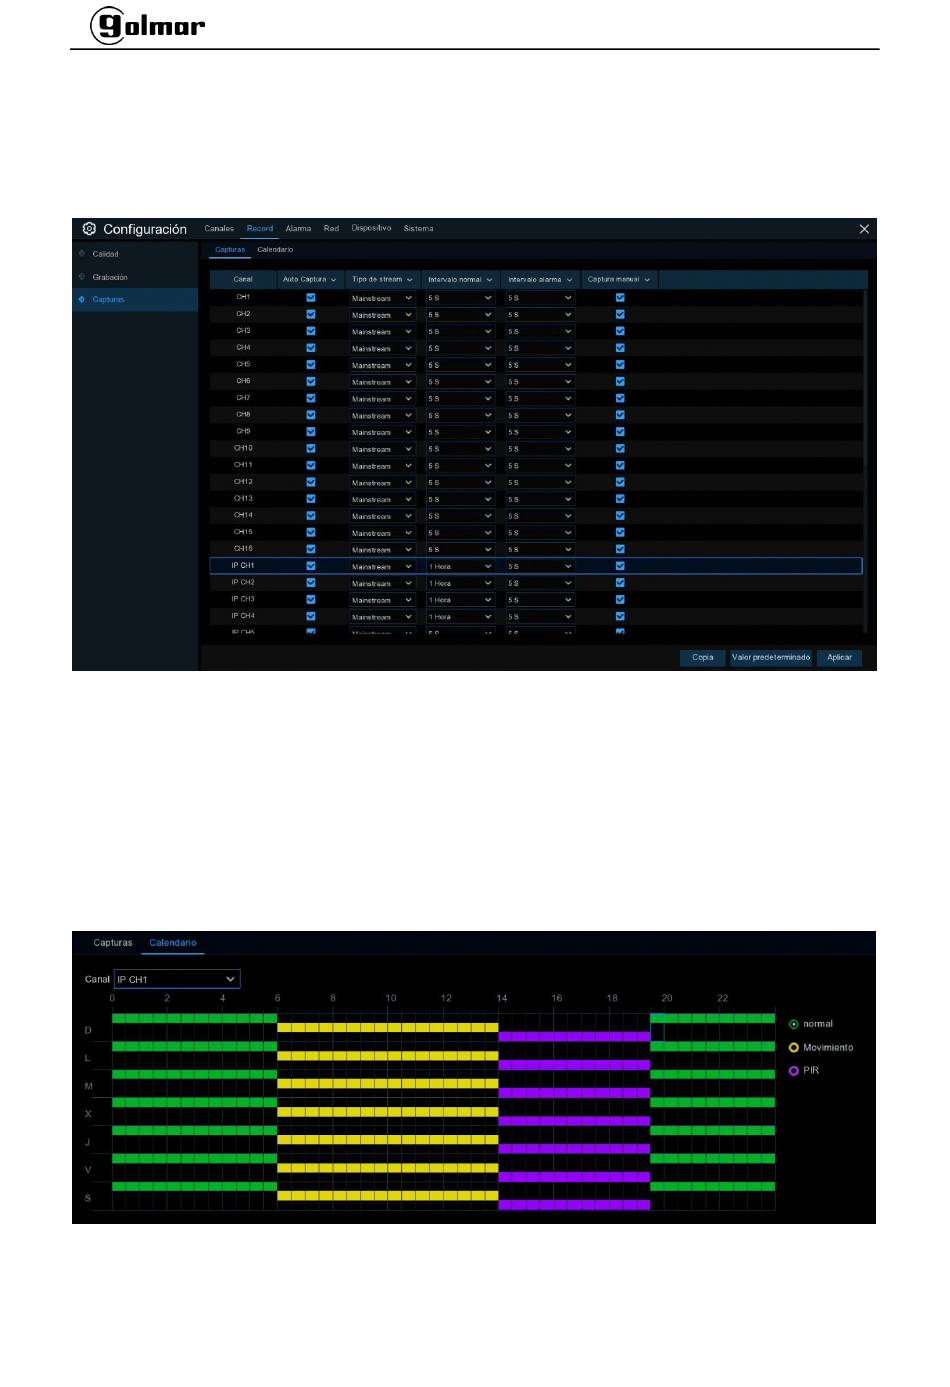The width and height of the screenshot is (950, 1387).
Task: Expand the Auto Captura column header dropdown
Action: coord(333,280)
